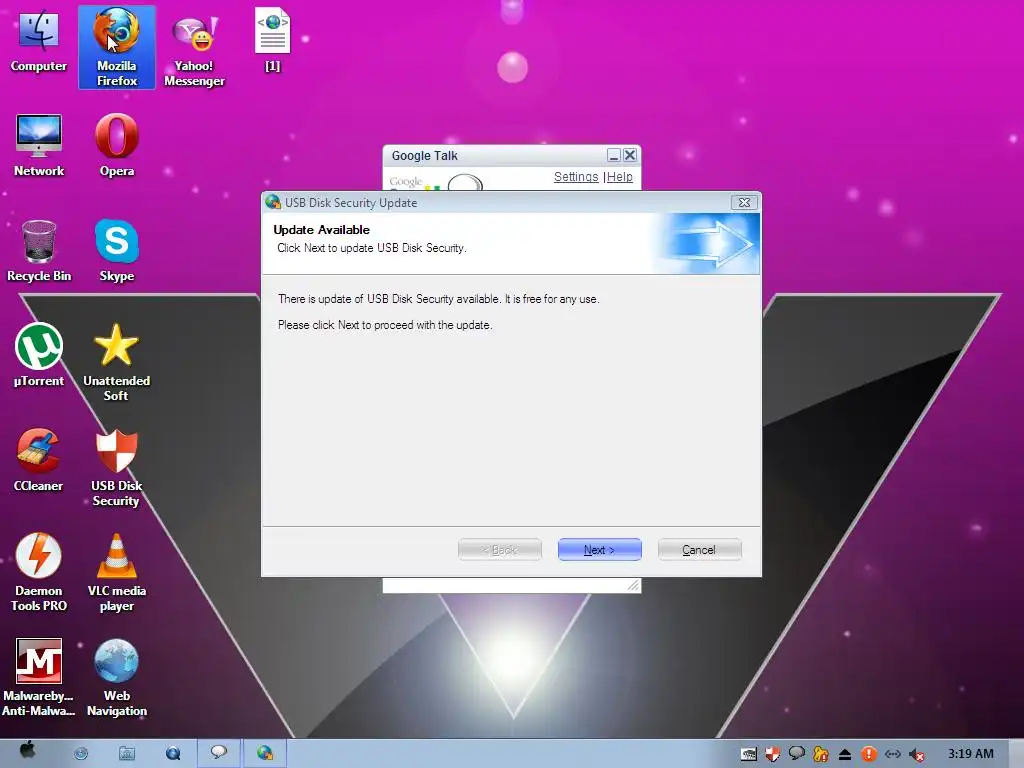The image size is (1024, 768).
Task: Launch CCleaner from the desktop
Action: pyautogui.click(x=39, y=460)
